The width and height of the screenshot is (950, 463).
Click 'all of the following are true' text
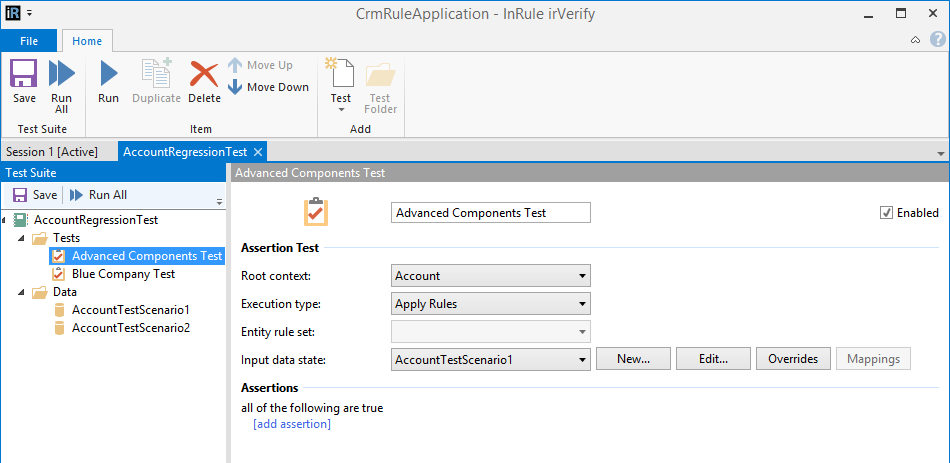point(312,408)
